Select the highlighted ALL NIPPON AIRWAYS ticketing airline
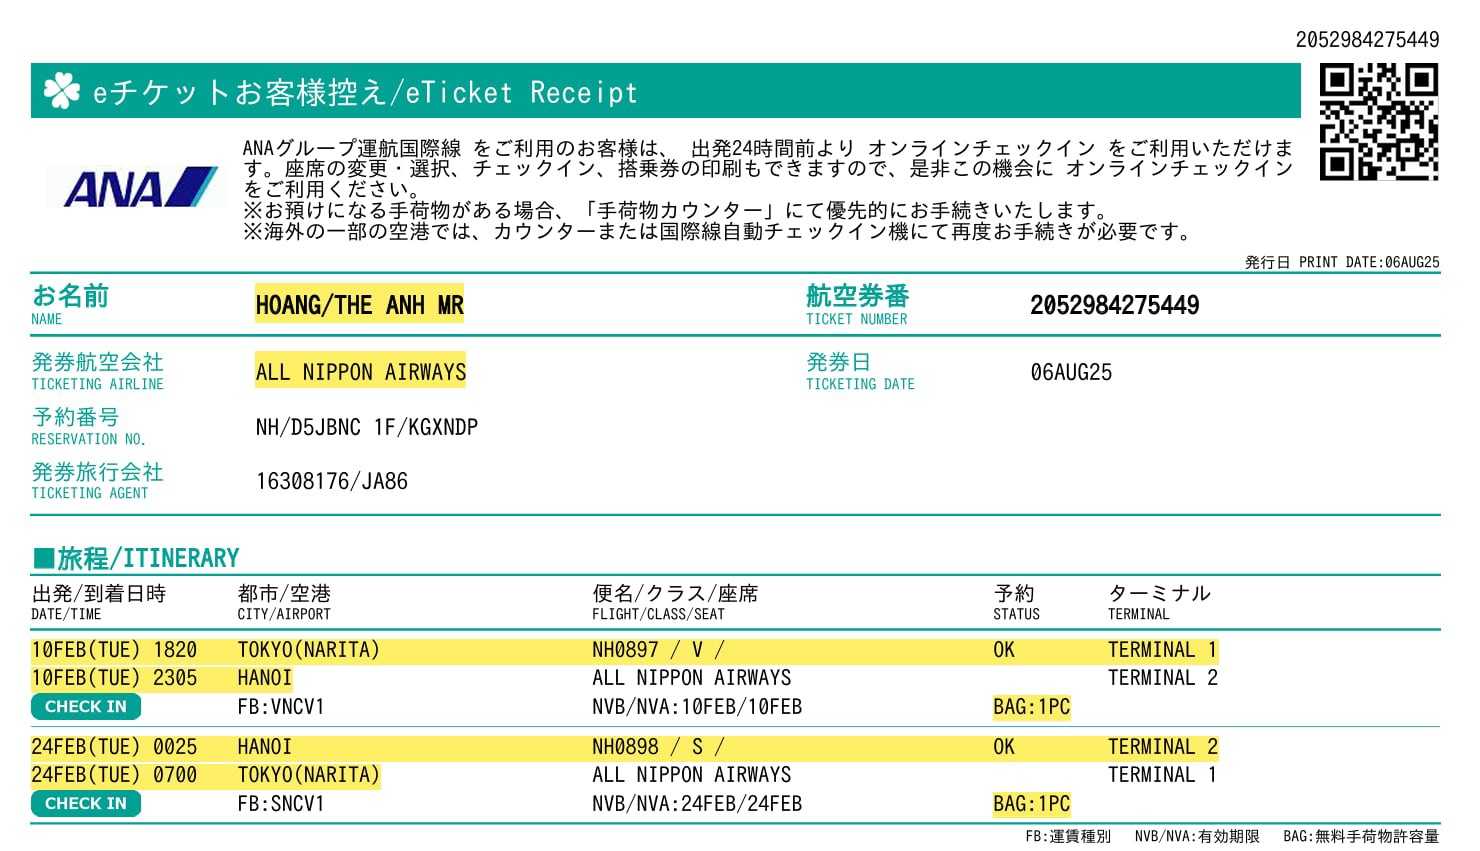 [x=360, y=372]
